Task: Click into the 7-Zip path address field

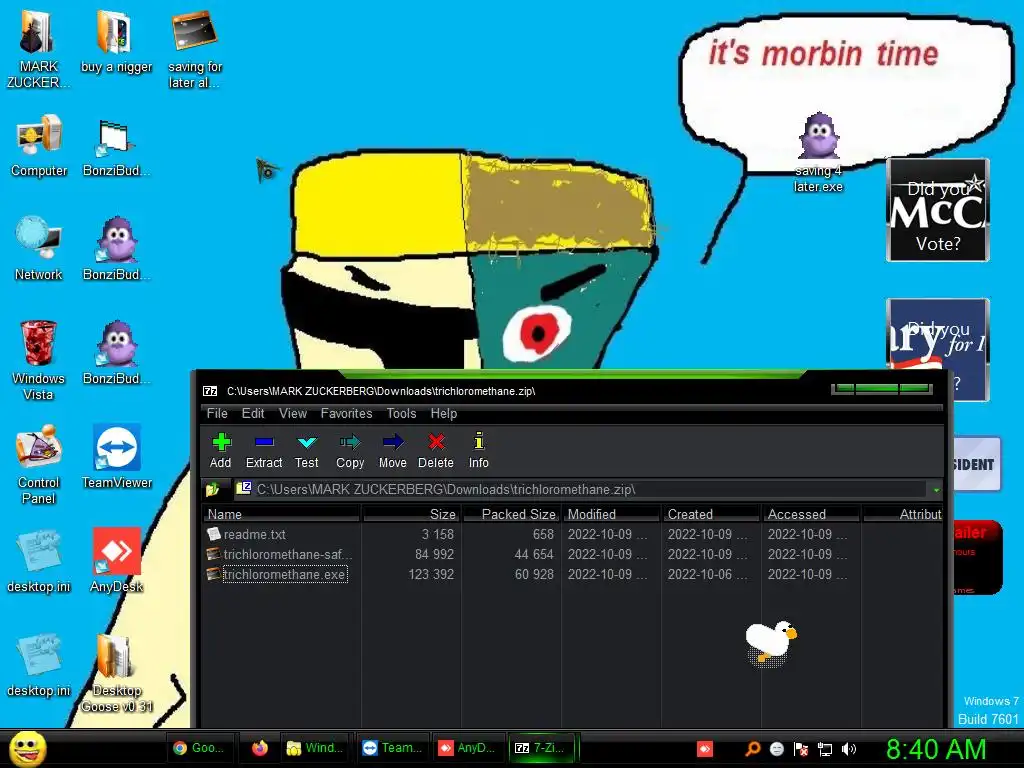Action: (580, 489)
